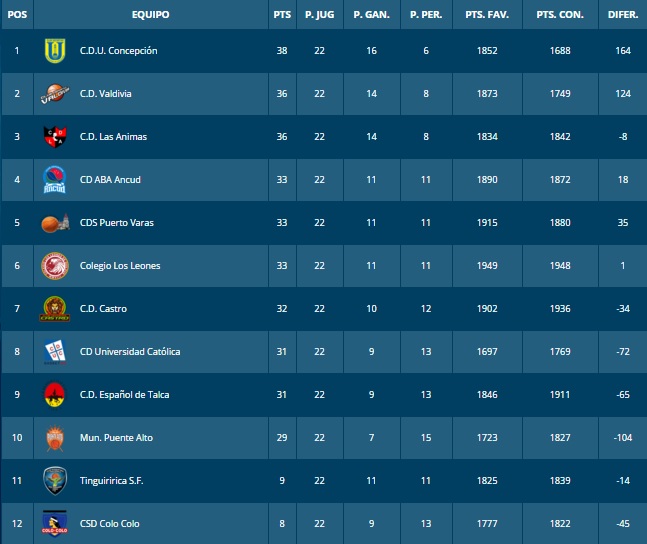Click the Mun. Puente Alto logo
Screen dimensions: 647x544
pyautogui.click(x=54, y=438)
